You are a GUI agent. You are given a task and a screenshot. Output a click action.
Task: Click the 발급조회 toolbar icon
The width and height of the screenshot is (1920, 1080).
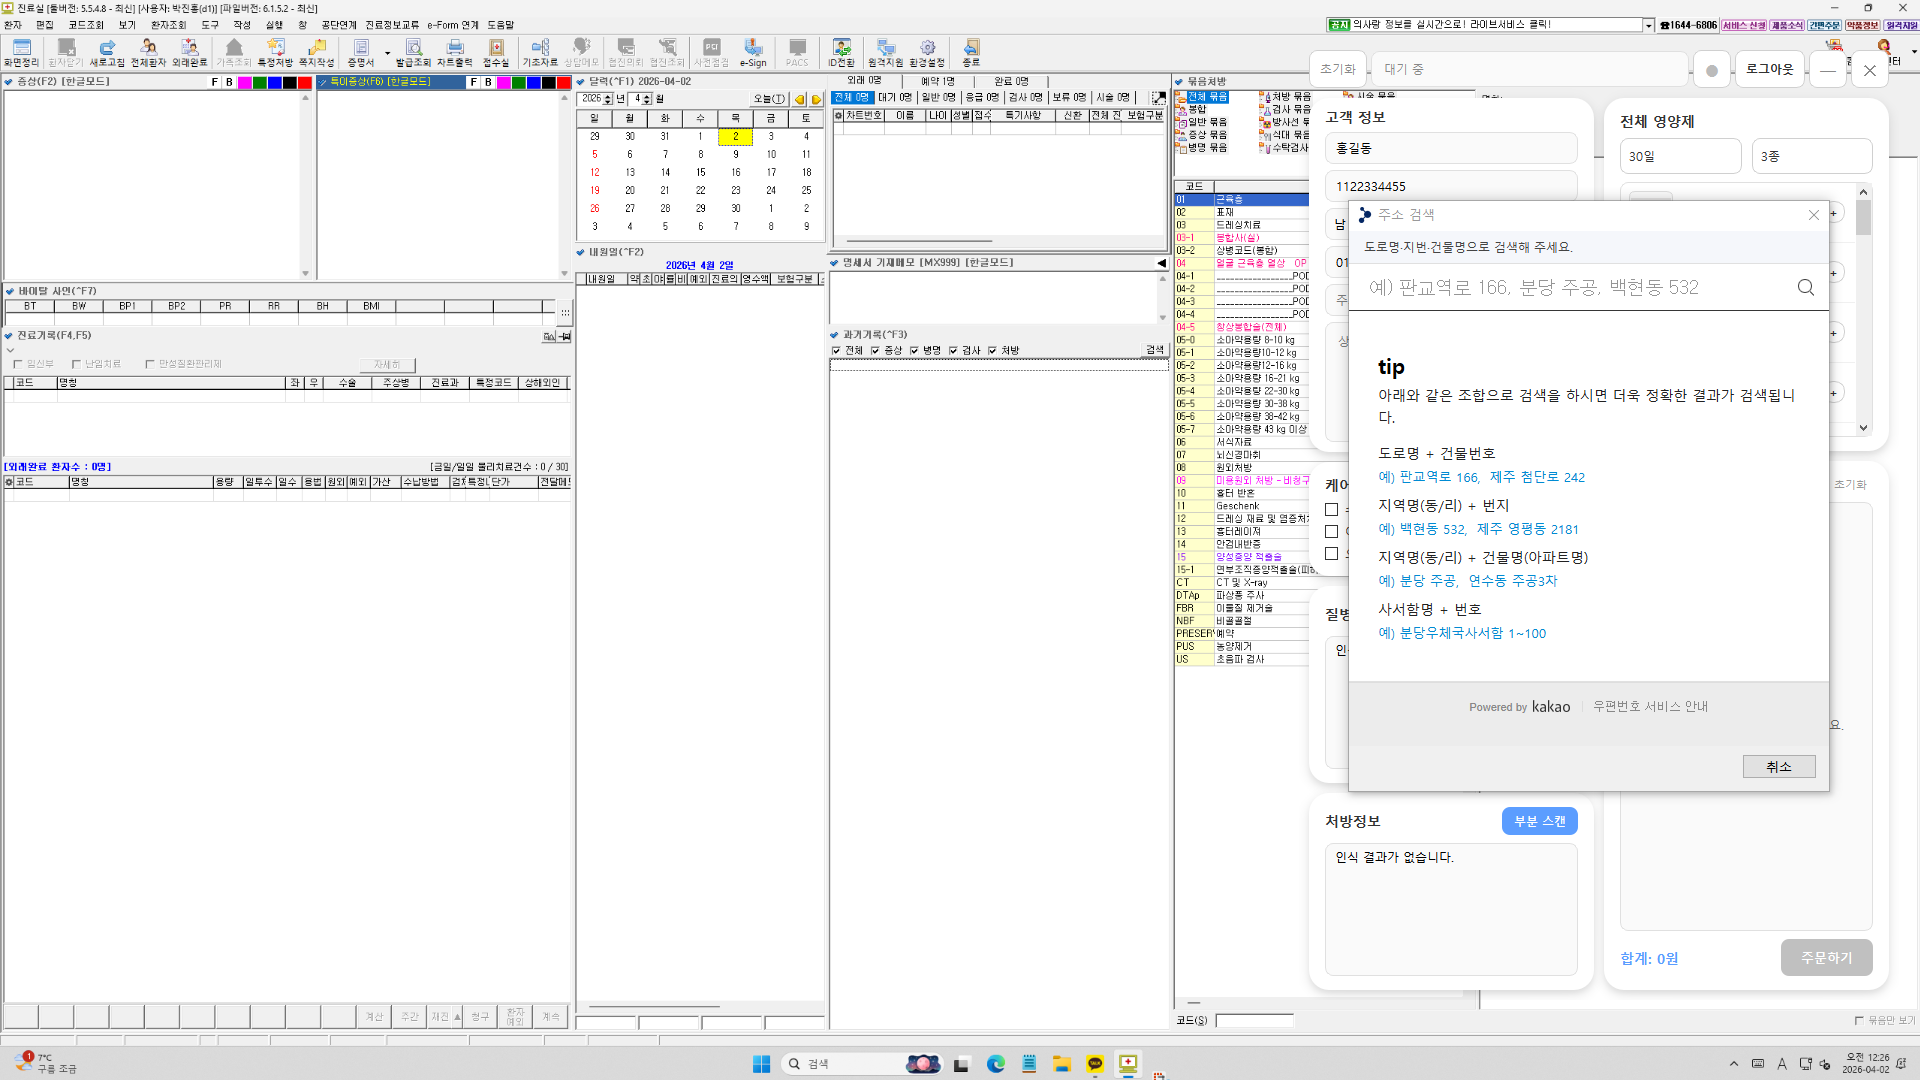click(413, 53)
